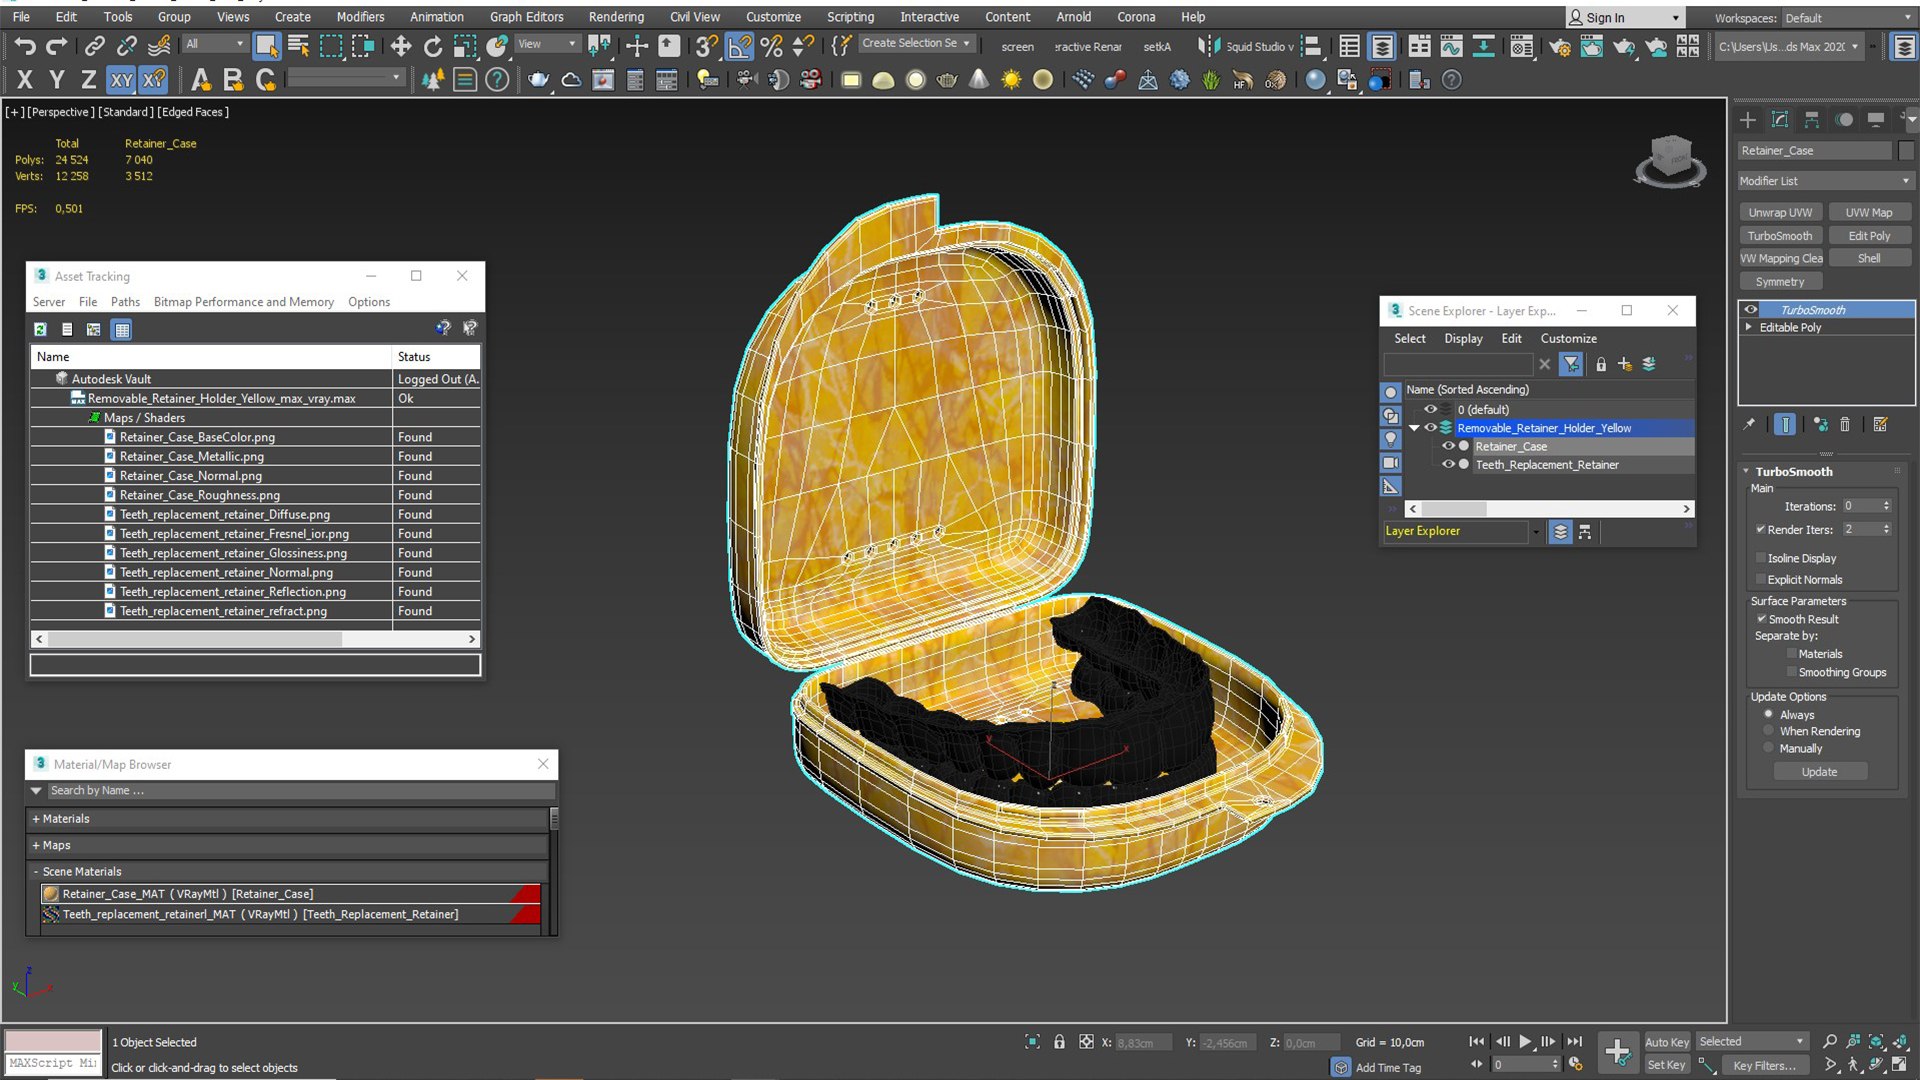Click lock icon in Scene Explorer toolbar
The height and width of the screenshot is (1080, 1920).
coord(1601,364)
